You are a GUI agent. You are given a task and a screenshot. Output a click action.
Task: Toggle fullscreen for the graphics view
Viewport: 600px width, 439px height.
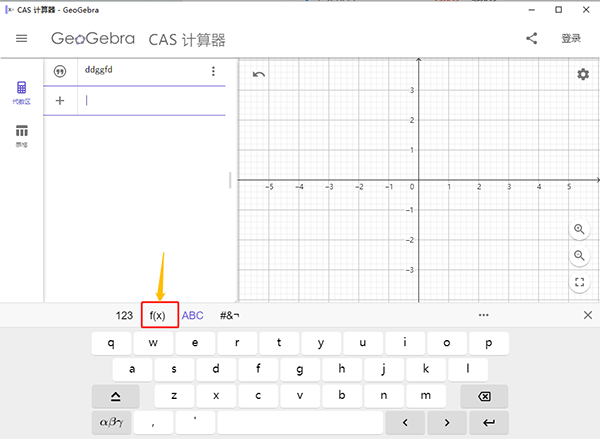(x=579, y=282)
